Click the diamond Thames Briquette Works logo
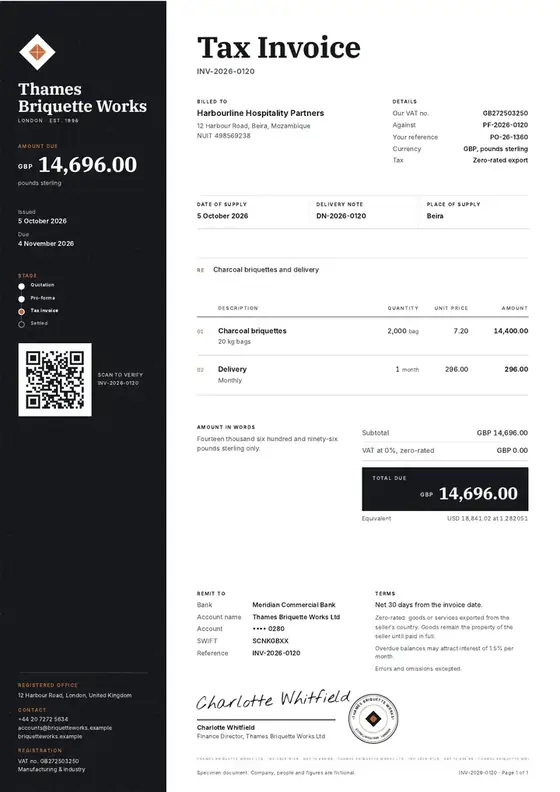This screenshot has height=792, width=560. tap(37, 52)
